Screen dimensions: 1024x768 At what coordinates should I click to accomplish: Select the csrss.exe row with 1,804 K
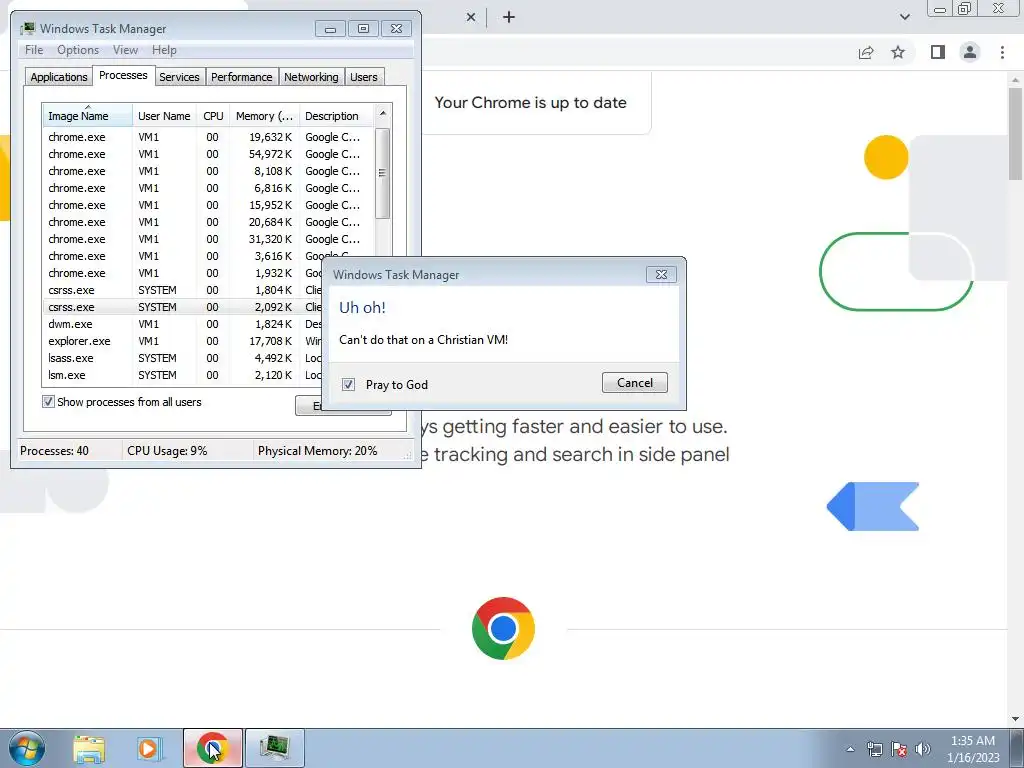coord(183,290)
